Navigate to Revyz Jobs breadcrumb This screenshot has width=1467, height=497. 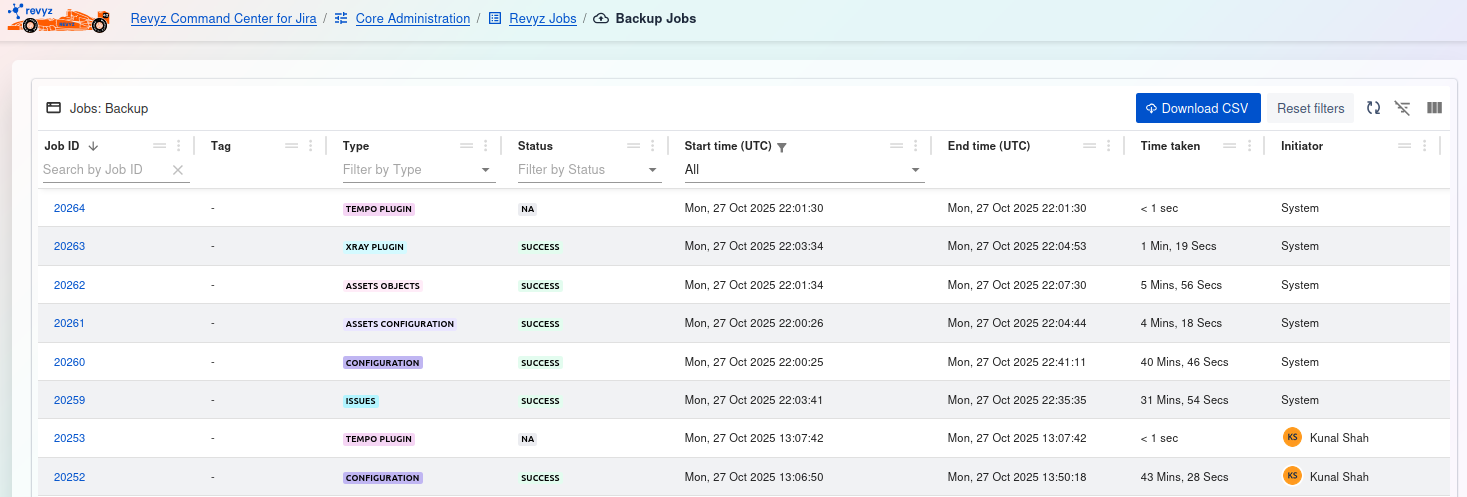542,18
